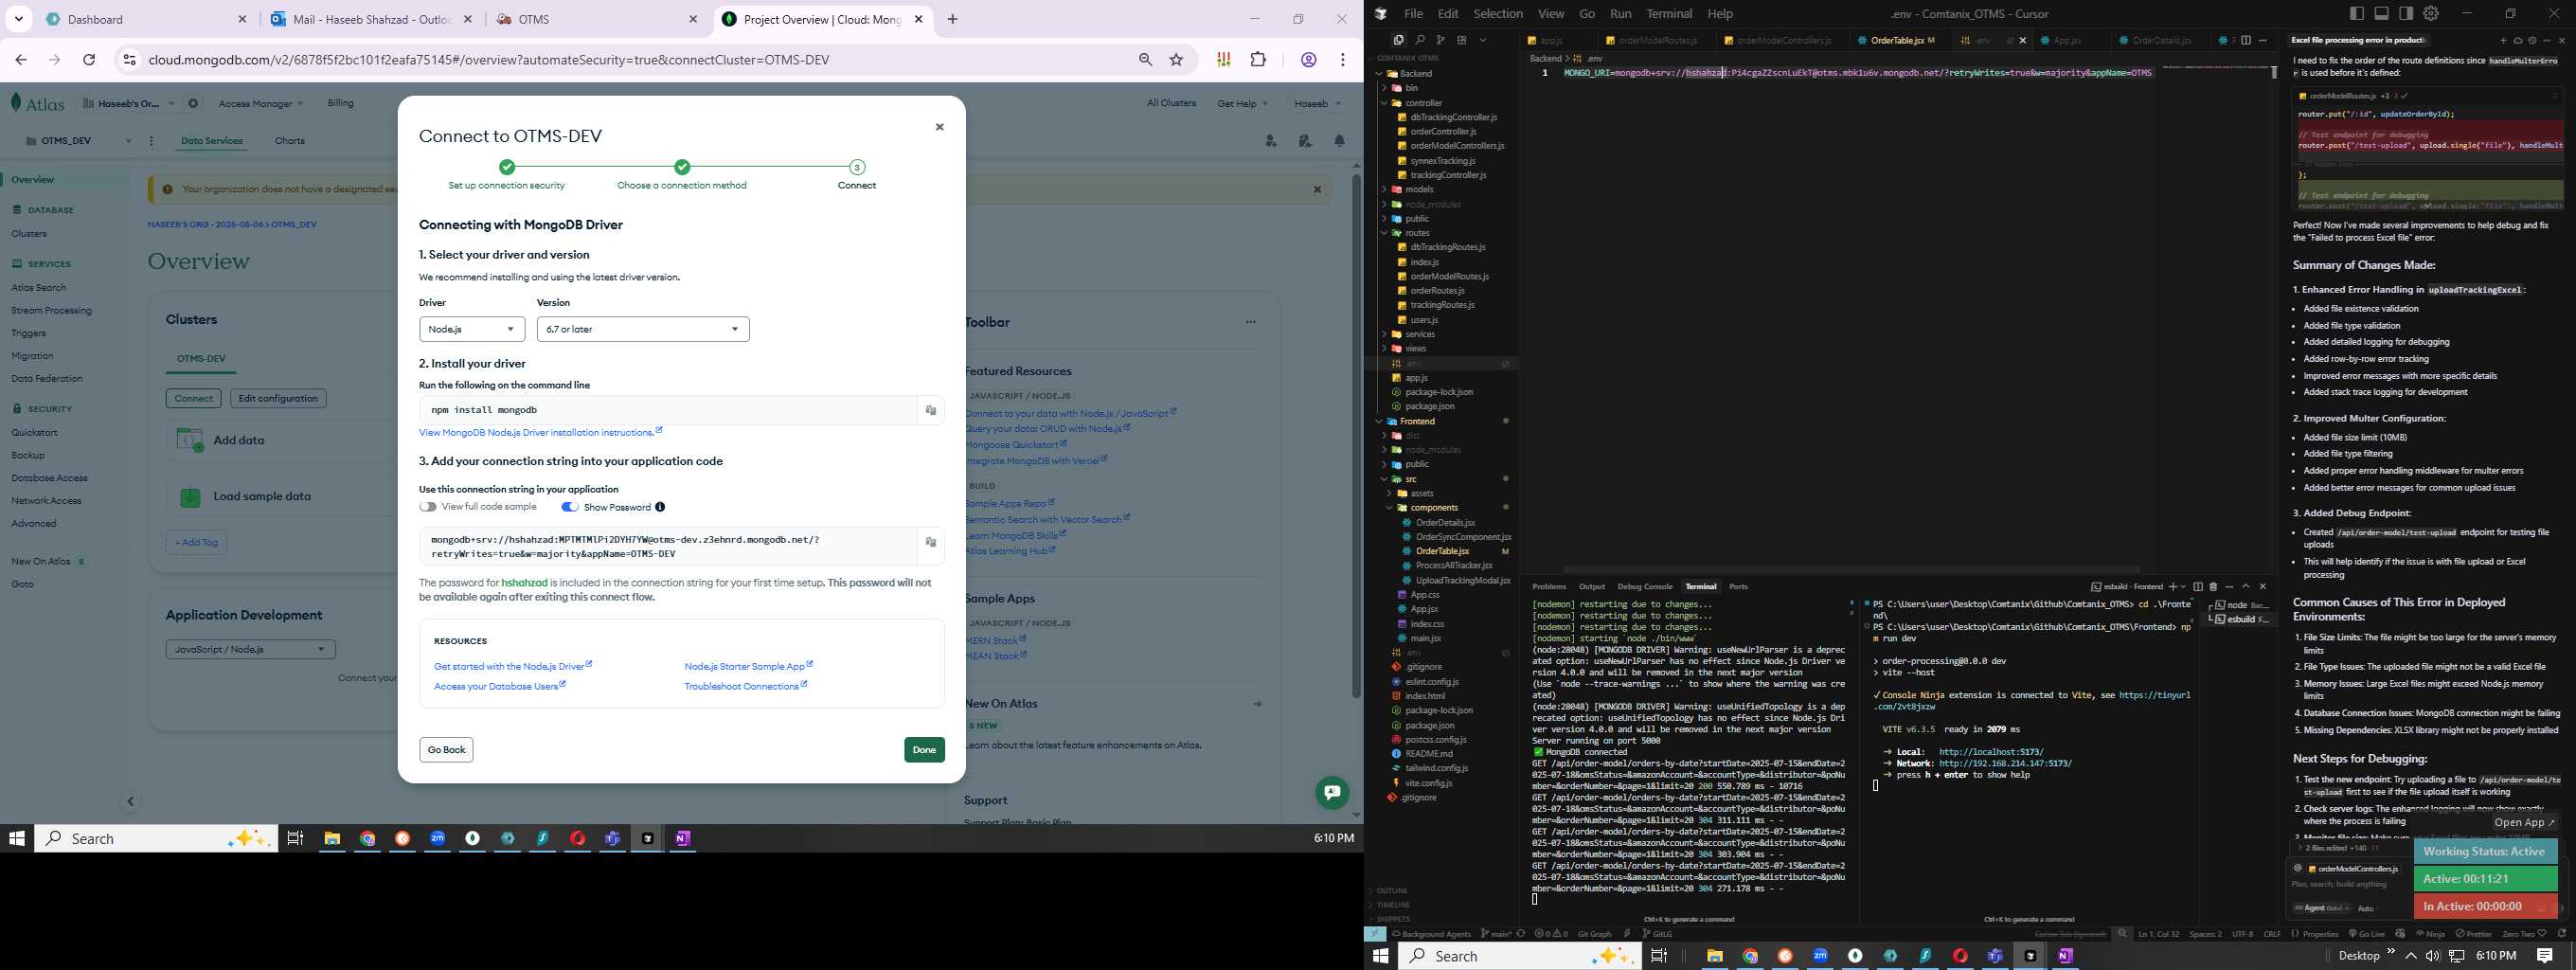Open Source Control view in Cursor
The image size is (2576, 970).
(x=1440, y=40)
